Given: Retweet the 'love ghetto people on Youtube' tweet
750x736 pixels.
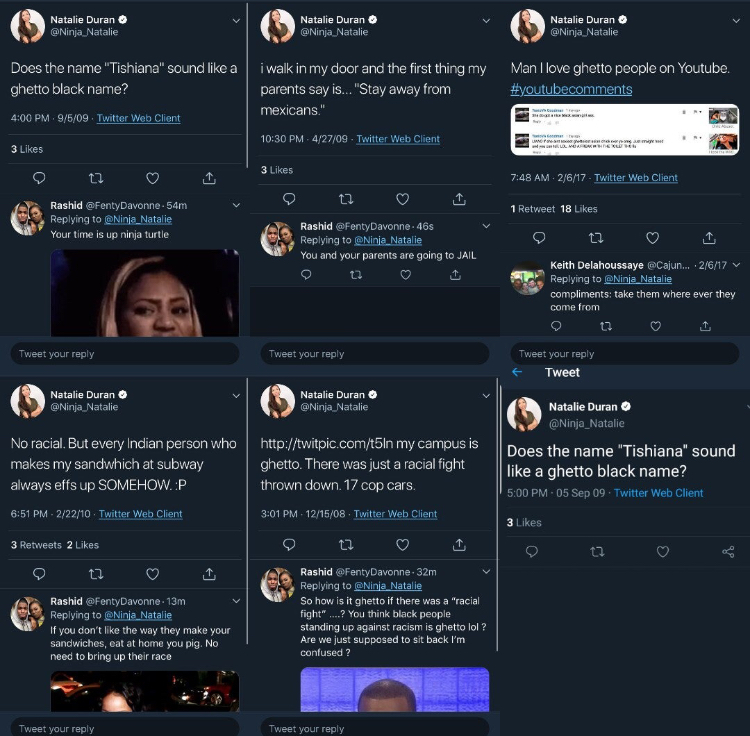Looking at the screenshot, I should point(596,238).
